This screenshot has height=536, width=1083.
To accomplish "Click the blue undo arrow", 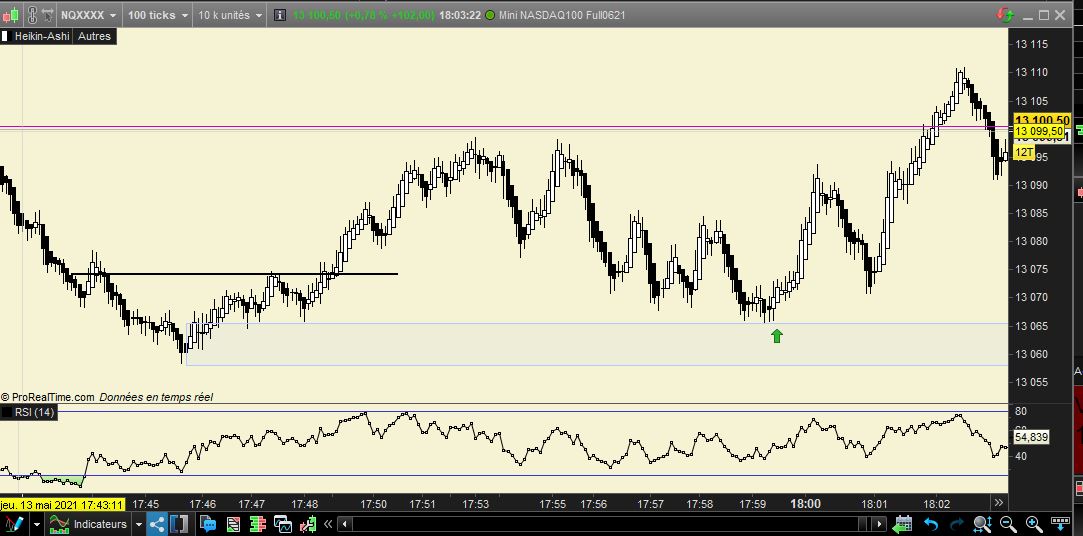I will 931,524.
